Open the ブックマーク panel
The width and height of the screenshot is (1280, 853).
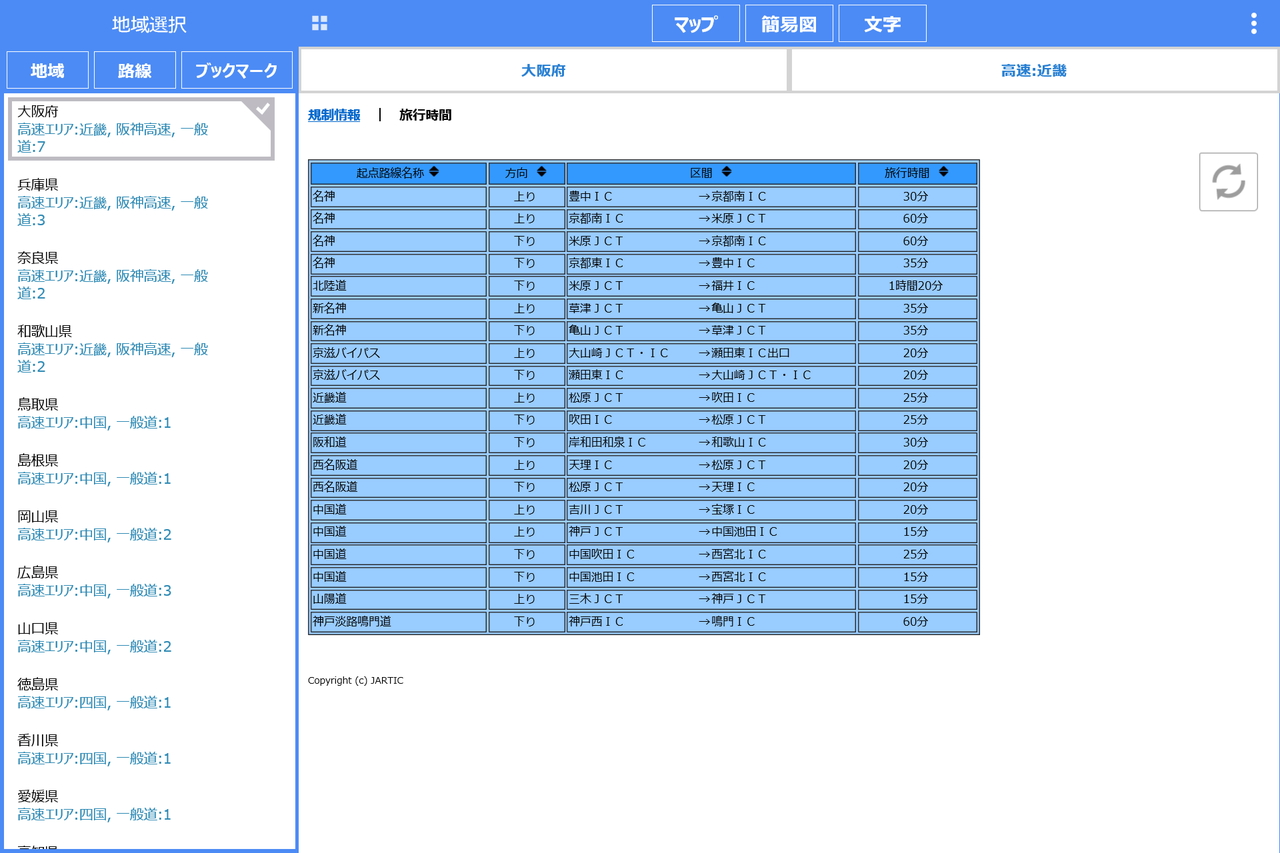pyautogui.click(x=236, y=70)
